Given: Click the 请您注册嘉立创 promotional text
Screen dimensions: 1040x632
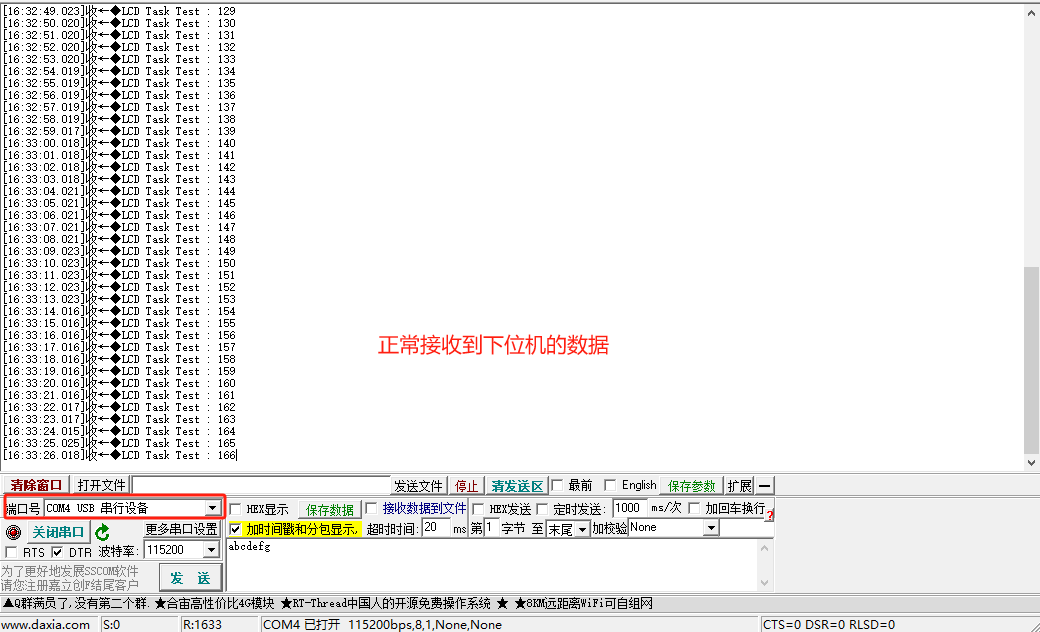Looking at the screenshot, I should click(x=70, y=585).
